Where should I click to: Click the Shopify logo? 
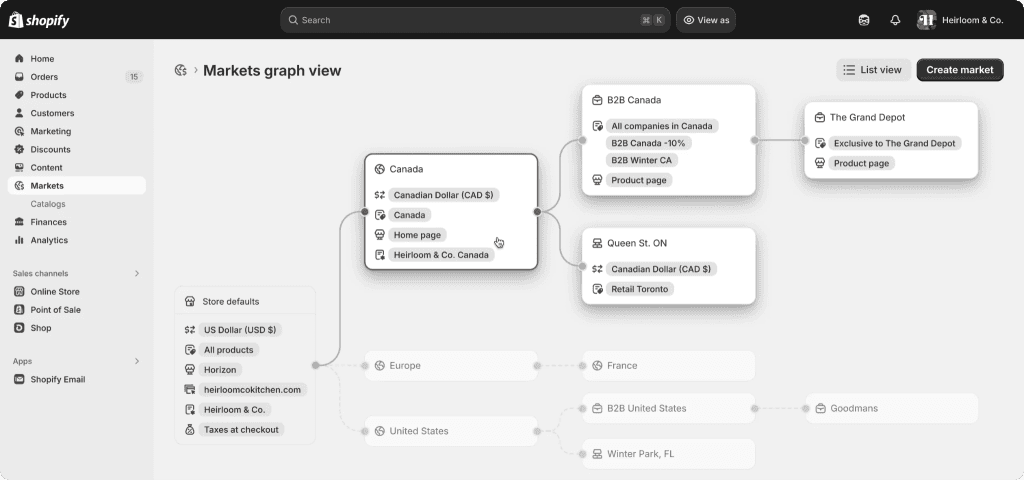(39, 20)
